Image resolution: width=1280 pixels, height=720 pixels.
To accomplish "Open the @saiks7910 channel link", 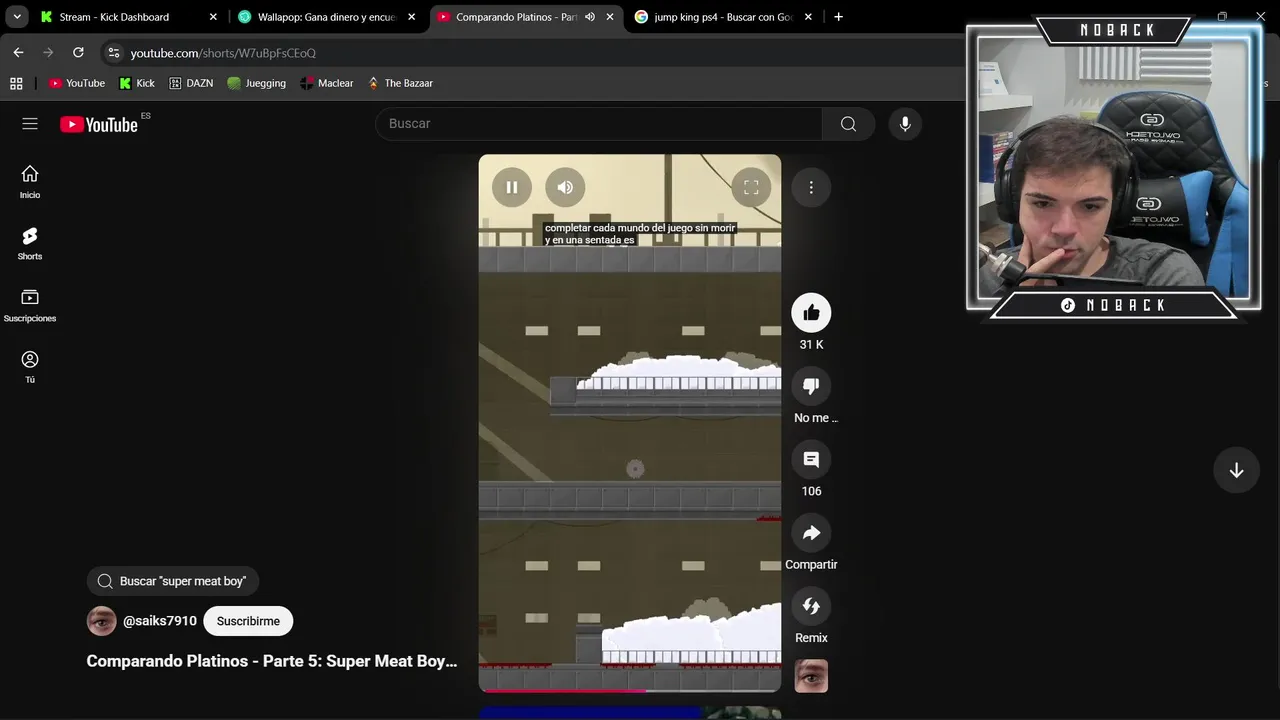I will [x=160, y=621].
